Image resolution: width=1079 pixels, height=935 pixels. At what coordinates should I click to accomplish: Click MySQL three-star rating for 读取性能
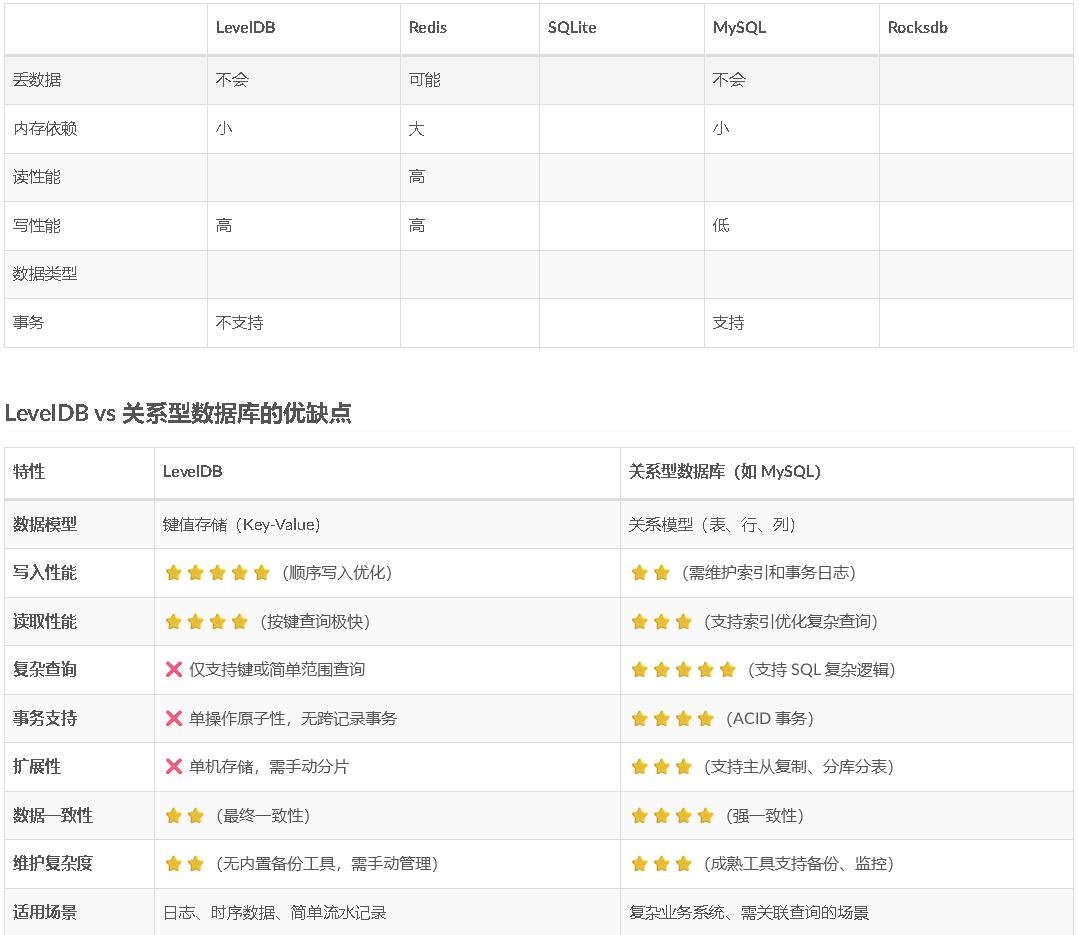click(661, 622)
